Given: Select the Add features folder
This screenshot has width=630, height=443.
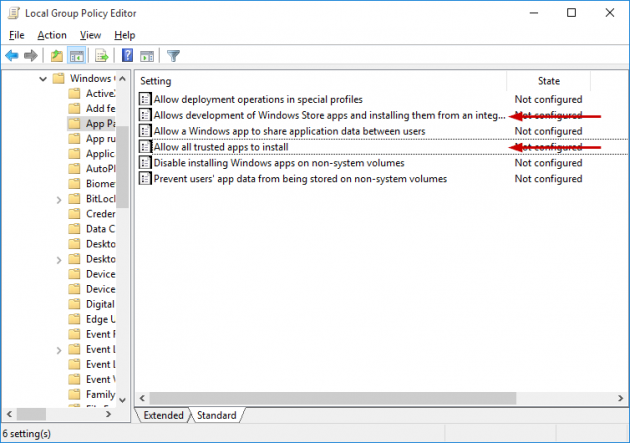Looking at the screenshot, I should (x=92, y=108).
